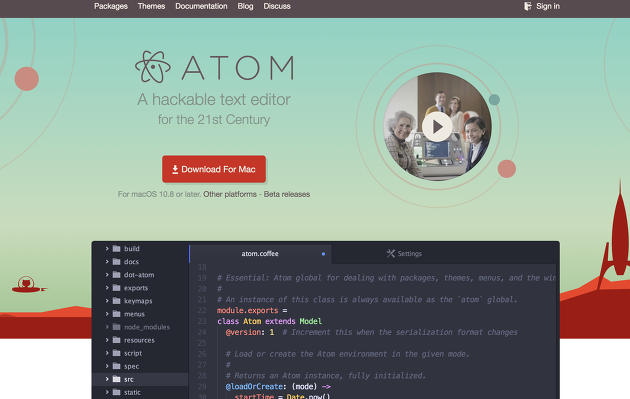Click the Sign in icon

coord(528,6)
